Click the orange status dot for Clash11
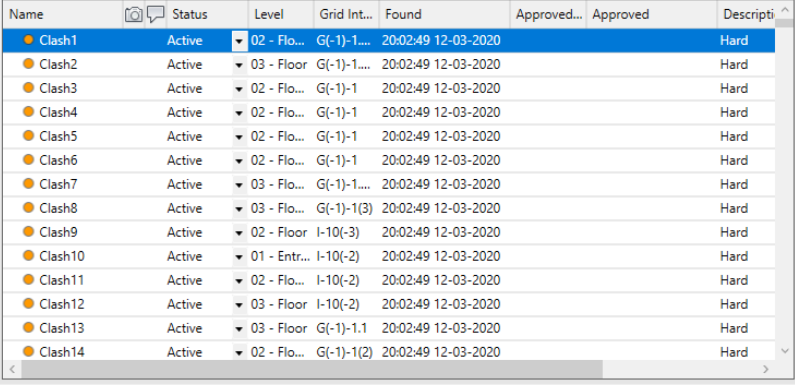 pyautogui.click(x=28, y=279)
